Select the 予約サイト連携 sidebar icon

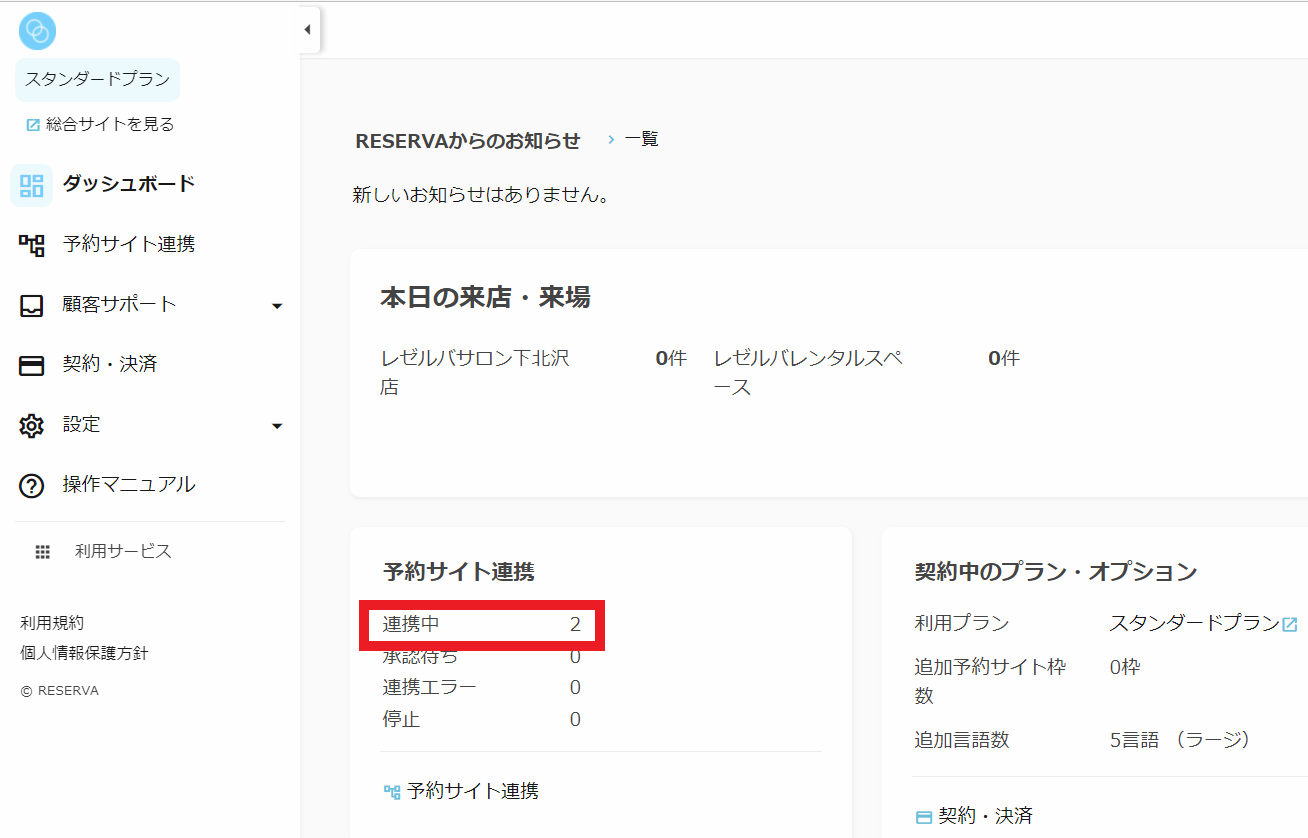click(x=32, y=245)
